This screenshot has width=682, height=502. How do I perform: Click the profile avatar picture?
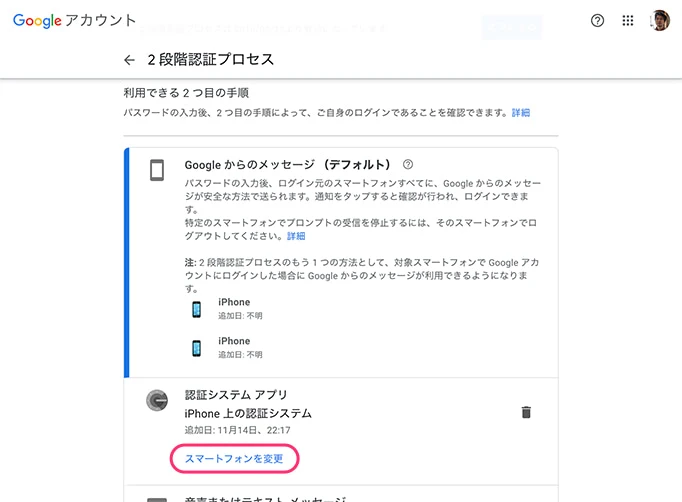coord(660,20)
